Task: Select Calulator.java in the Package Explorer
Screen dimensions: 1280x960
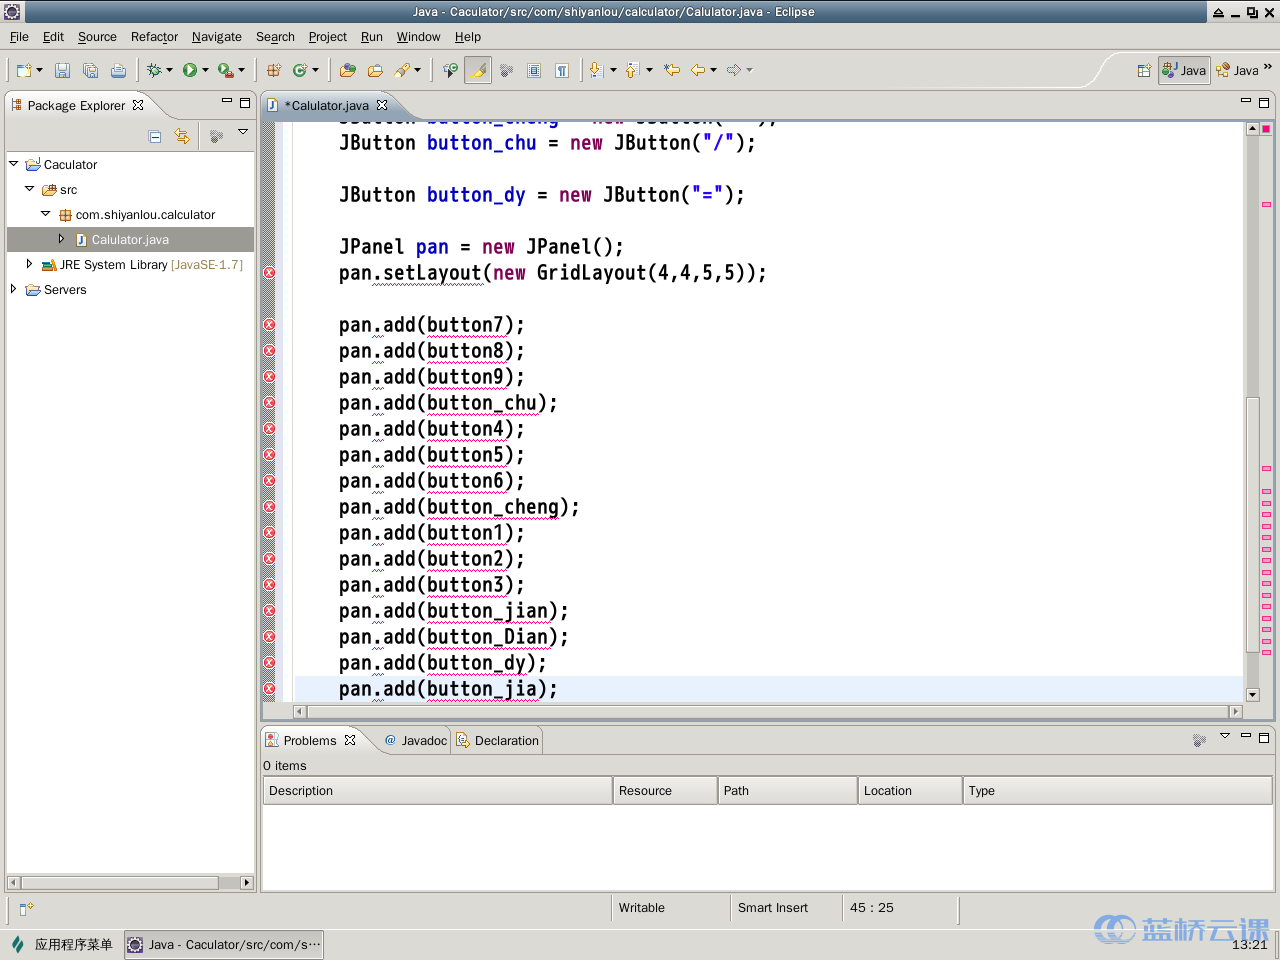Action: point(130,240)
